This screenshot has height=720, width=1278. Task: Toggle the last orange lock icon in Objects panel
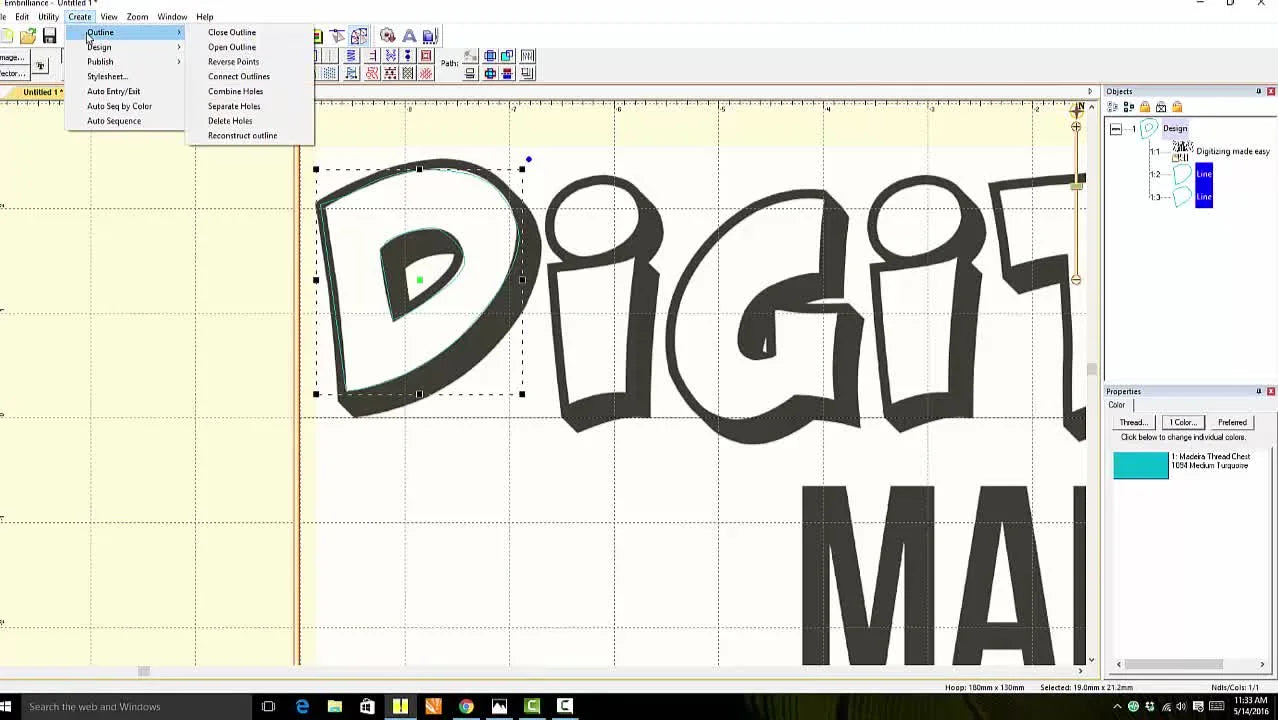click(x=1177, y=107)
